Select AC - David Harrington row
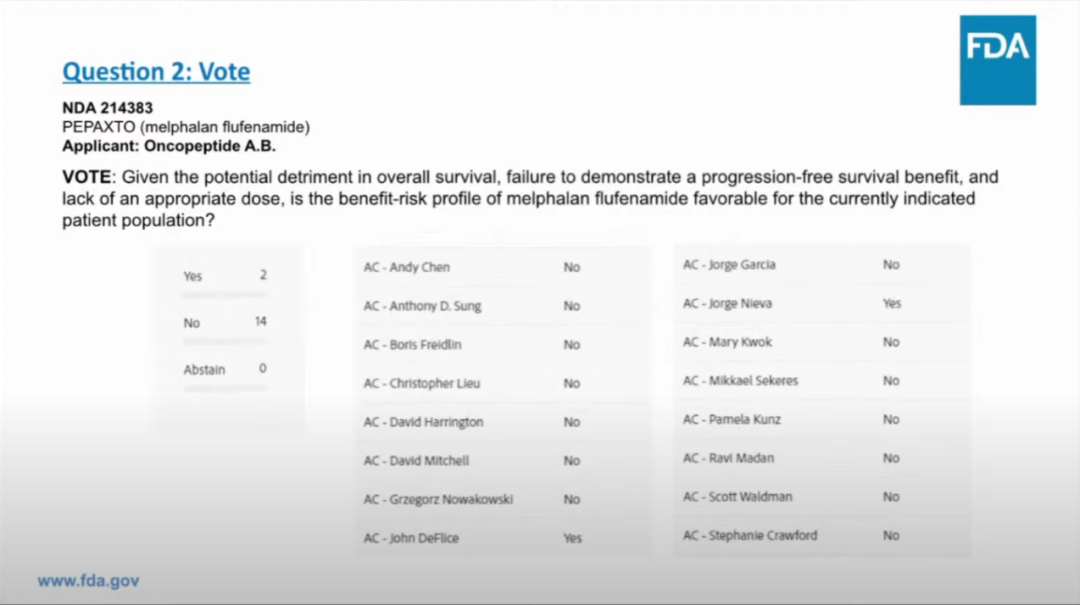1080x605 pixels. (x=502, y=422)
